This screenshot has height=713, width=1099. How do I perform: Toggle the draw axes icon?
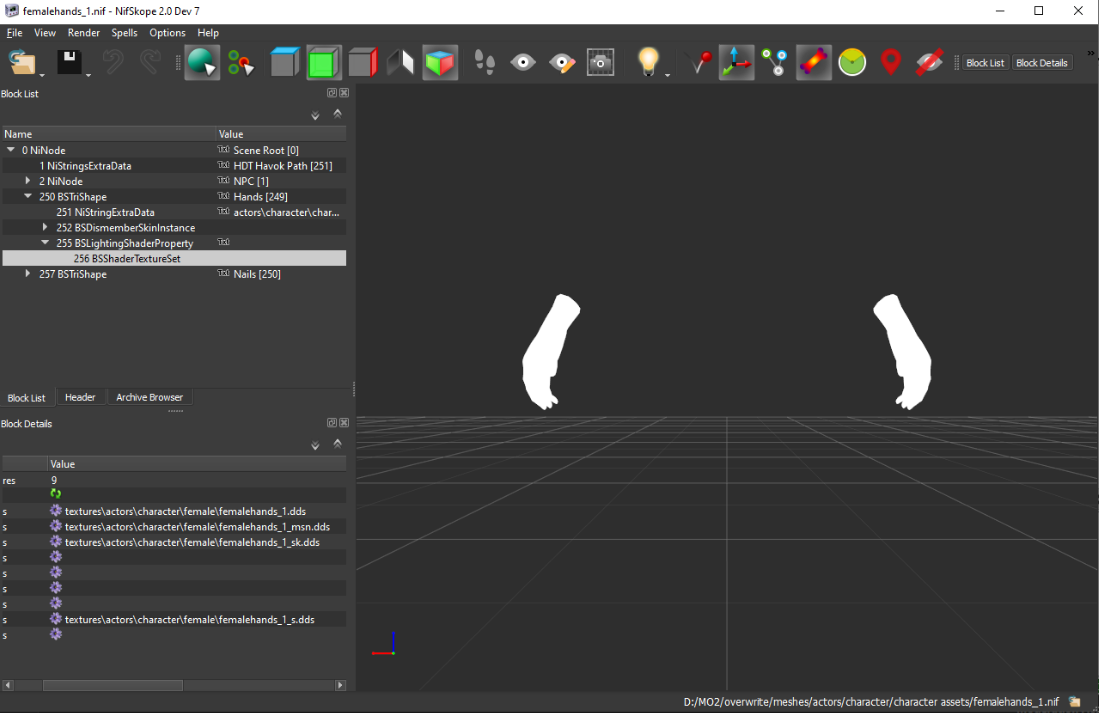pyautogui.click(x=737, y=63)
